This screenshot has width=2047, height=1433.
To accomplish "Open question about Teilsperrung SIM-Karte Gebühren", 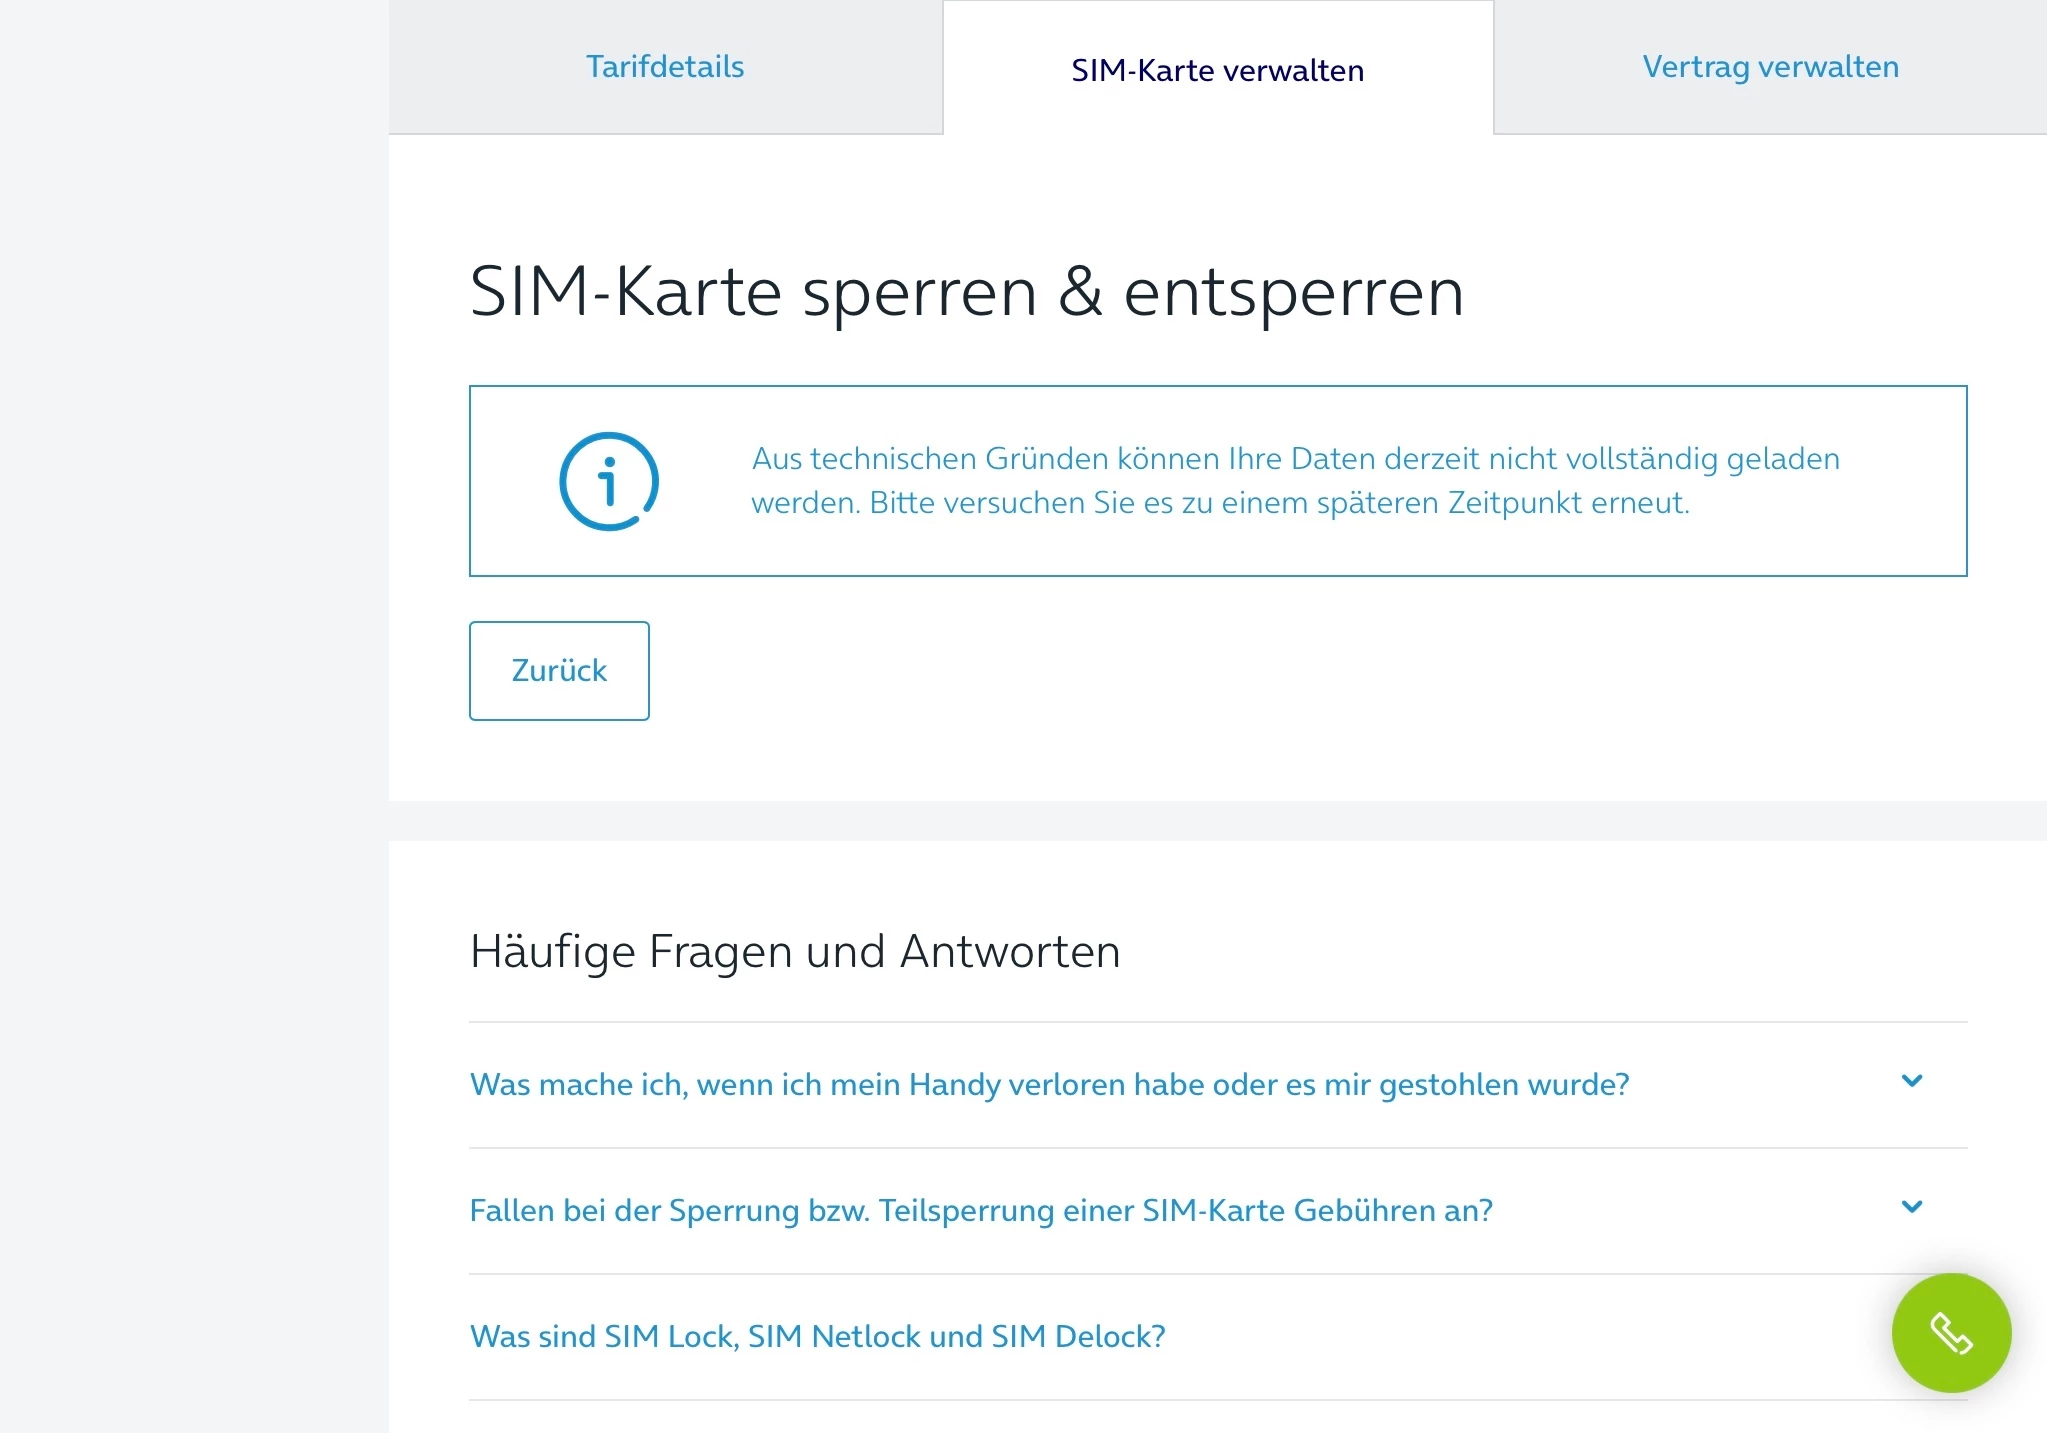I will click(980, 1211).
